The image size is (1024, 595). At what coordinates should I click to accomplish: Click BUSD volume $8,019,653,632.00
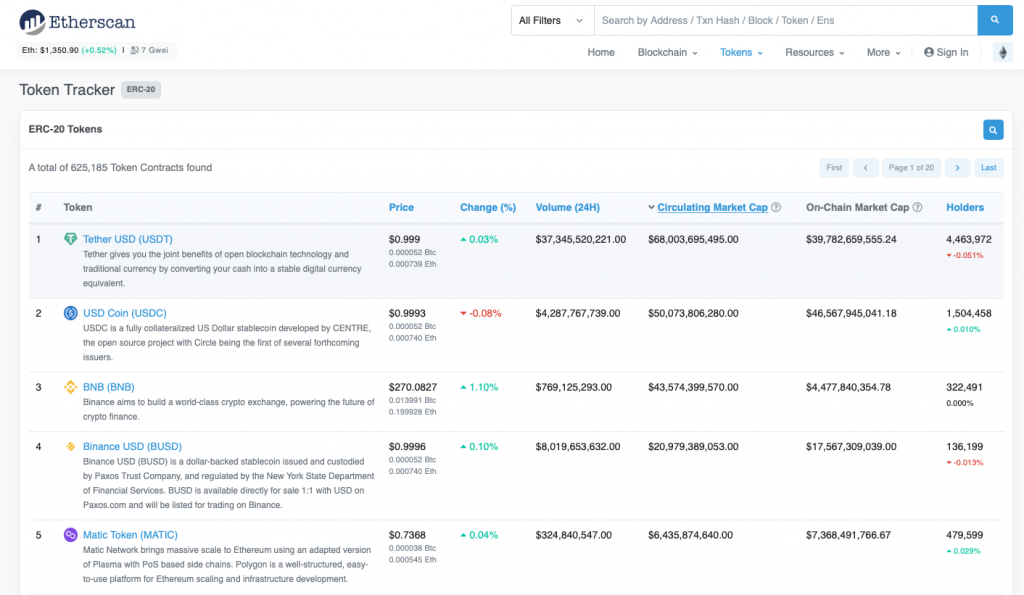pyautogui.click(x=577, y=446)
